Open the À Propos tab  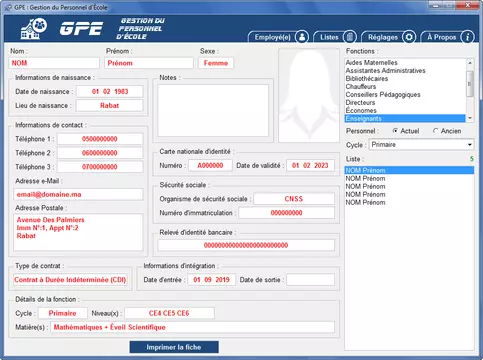[x=447, y=37]
